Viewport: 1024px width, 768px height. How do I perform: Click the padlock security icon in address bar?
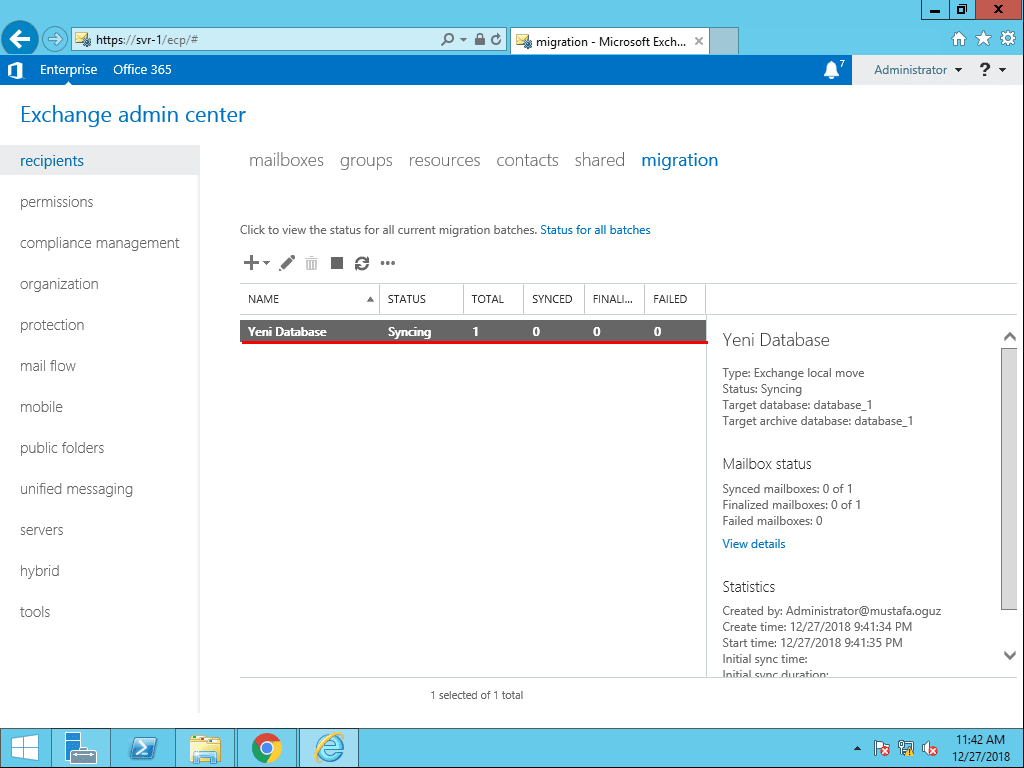click(479, 40)
